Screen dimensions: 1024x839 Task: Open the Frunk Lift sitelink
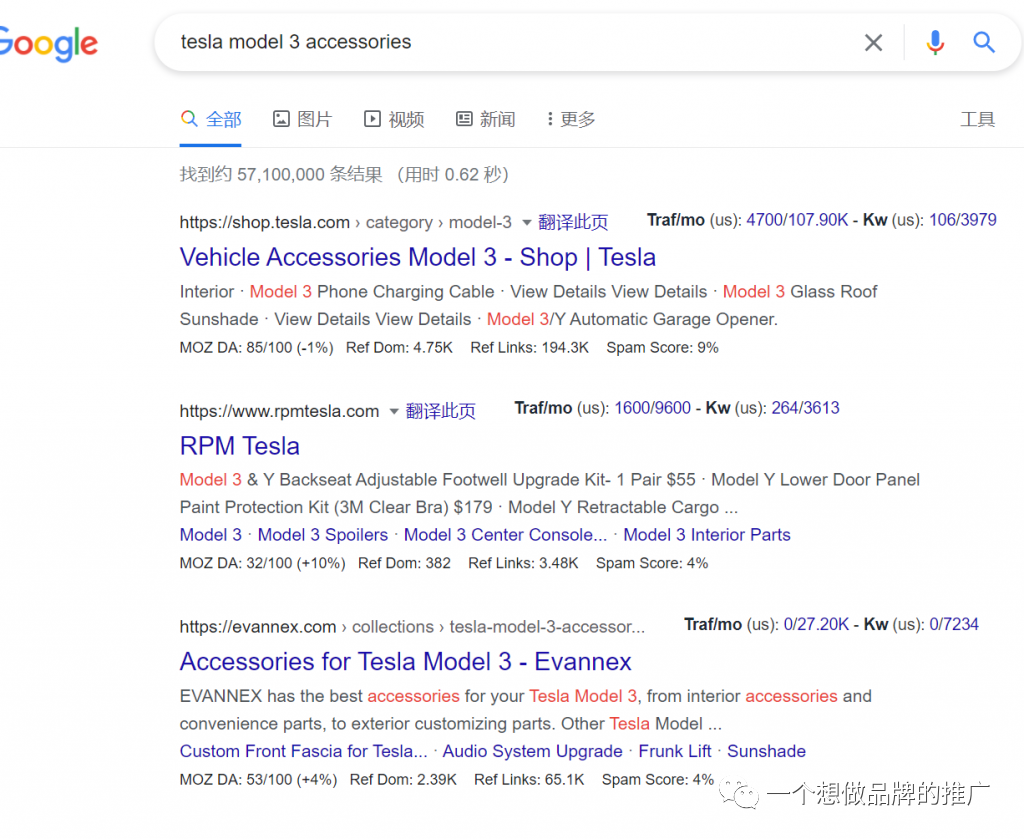[675, 752]
